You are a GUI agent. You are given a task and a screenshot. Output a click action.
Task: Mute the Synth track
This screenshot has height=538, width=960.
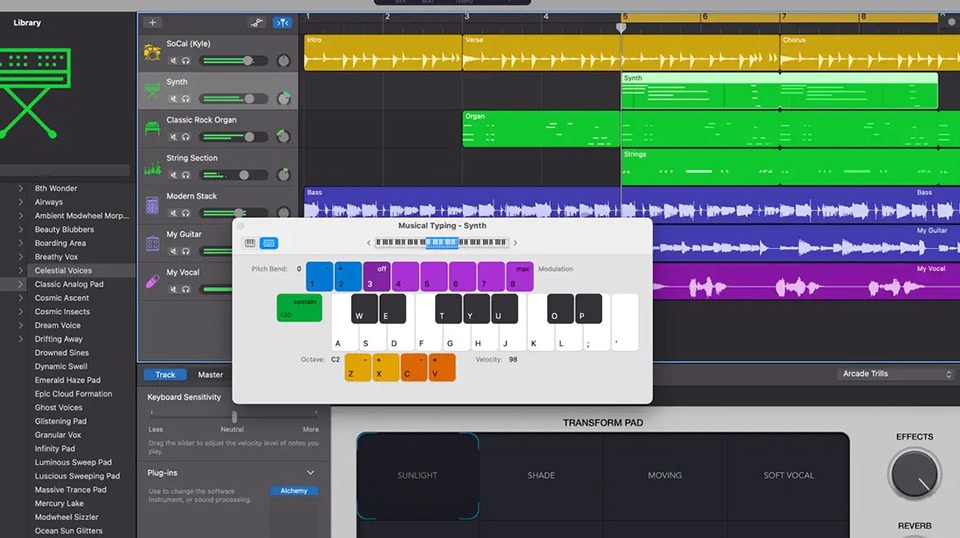pos(173,99)
